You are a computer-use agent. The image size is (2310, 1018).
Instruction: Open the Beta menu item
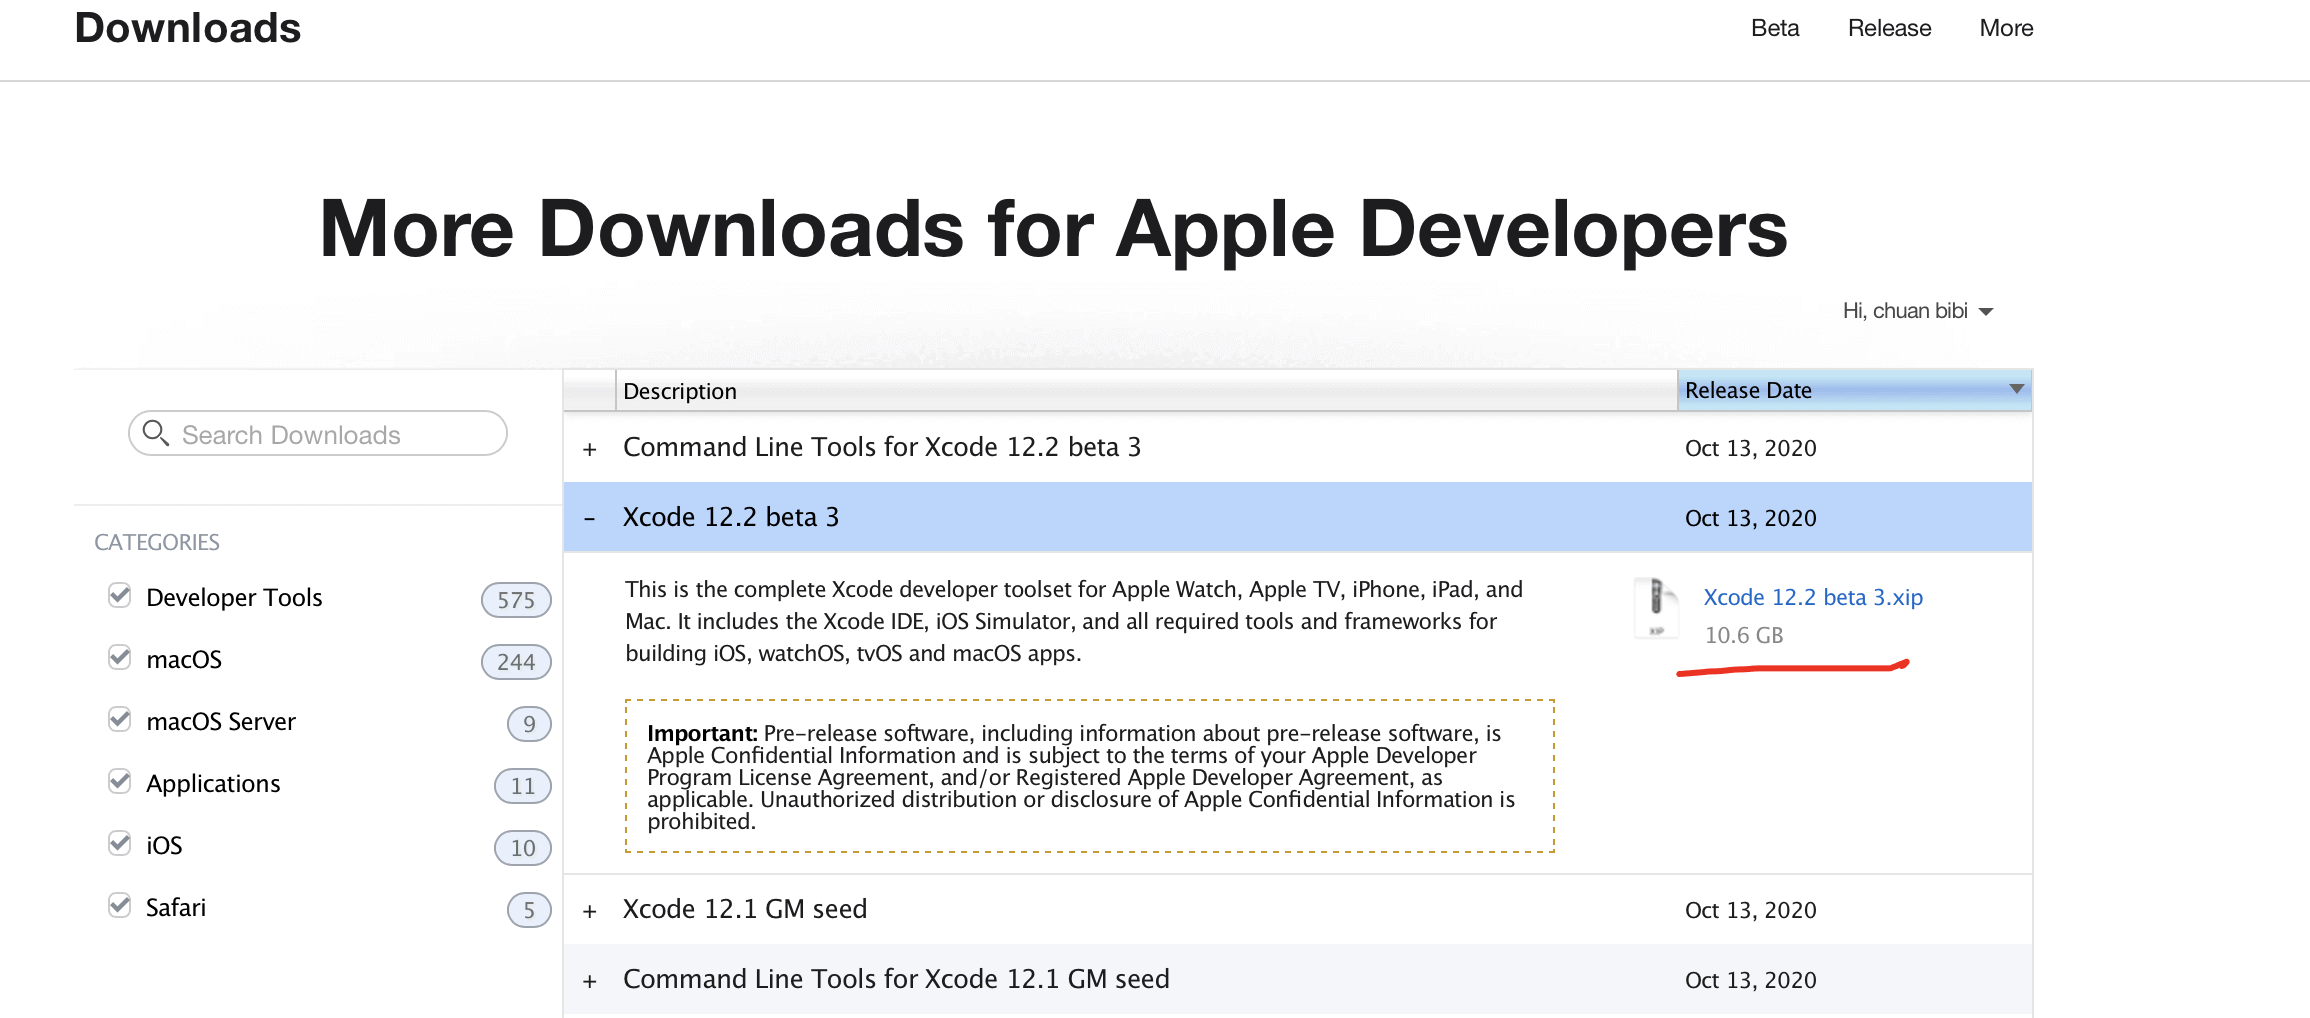1775,28
